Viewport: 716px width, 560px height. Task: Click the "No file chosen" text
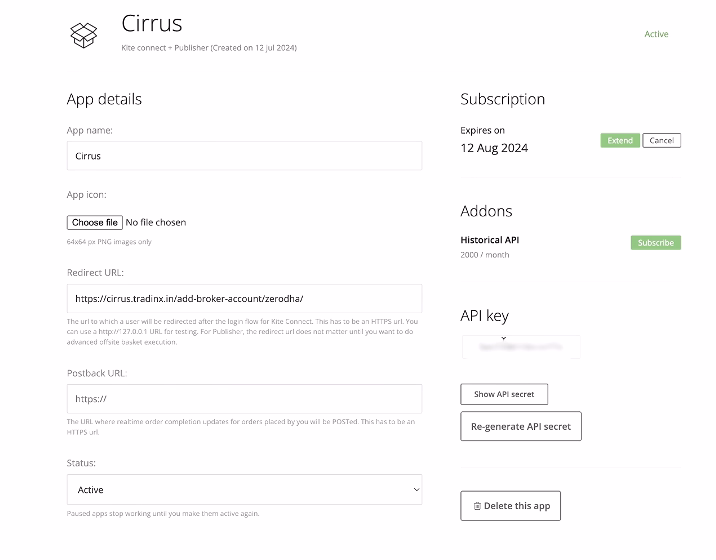click(156, 222)
